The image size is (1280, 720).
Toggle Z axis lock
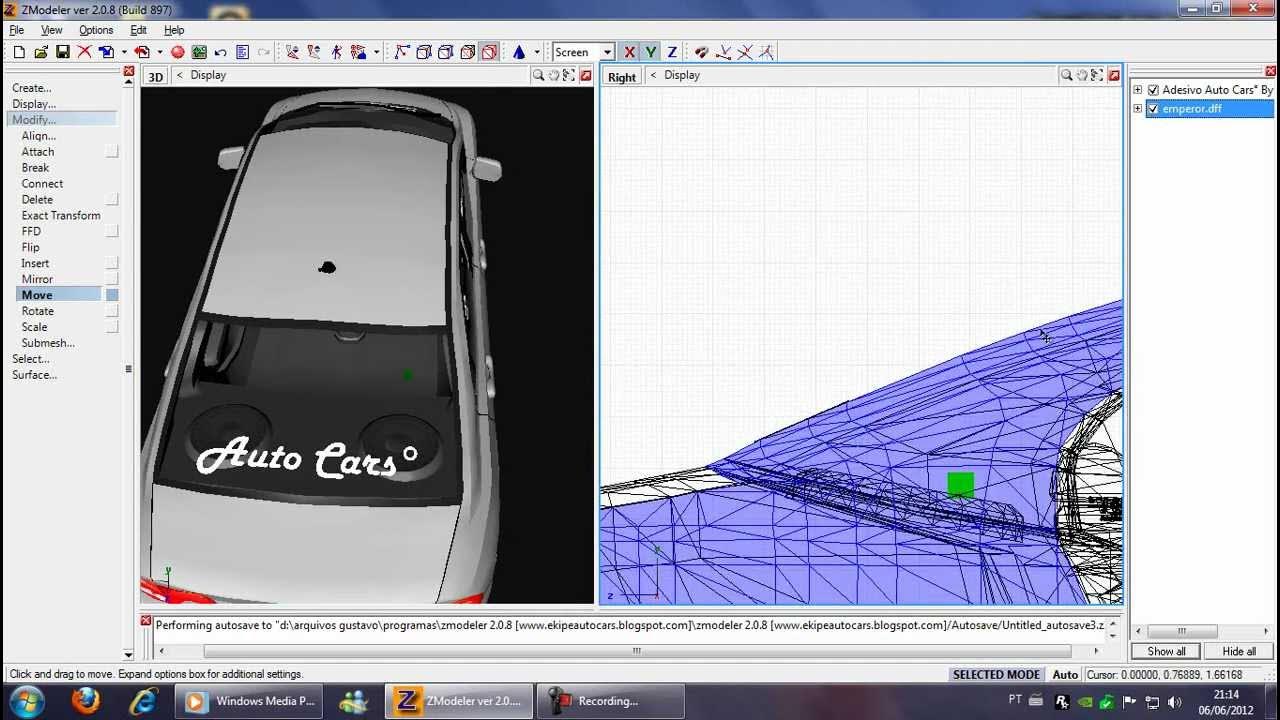click(672, 52)
